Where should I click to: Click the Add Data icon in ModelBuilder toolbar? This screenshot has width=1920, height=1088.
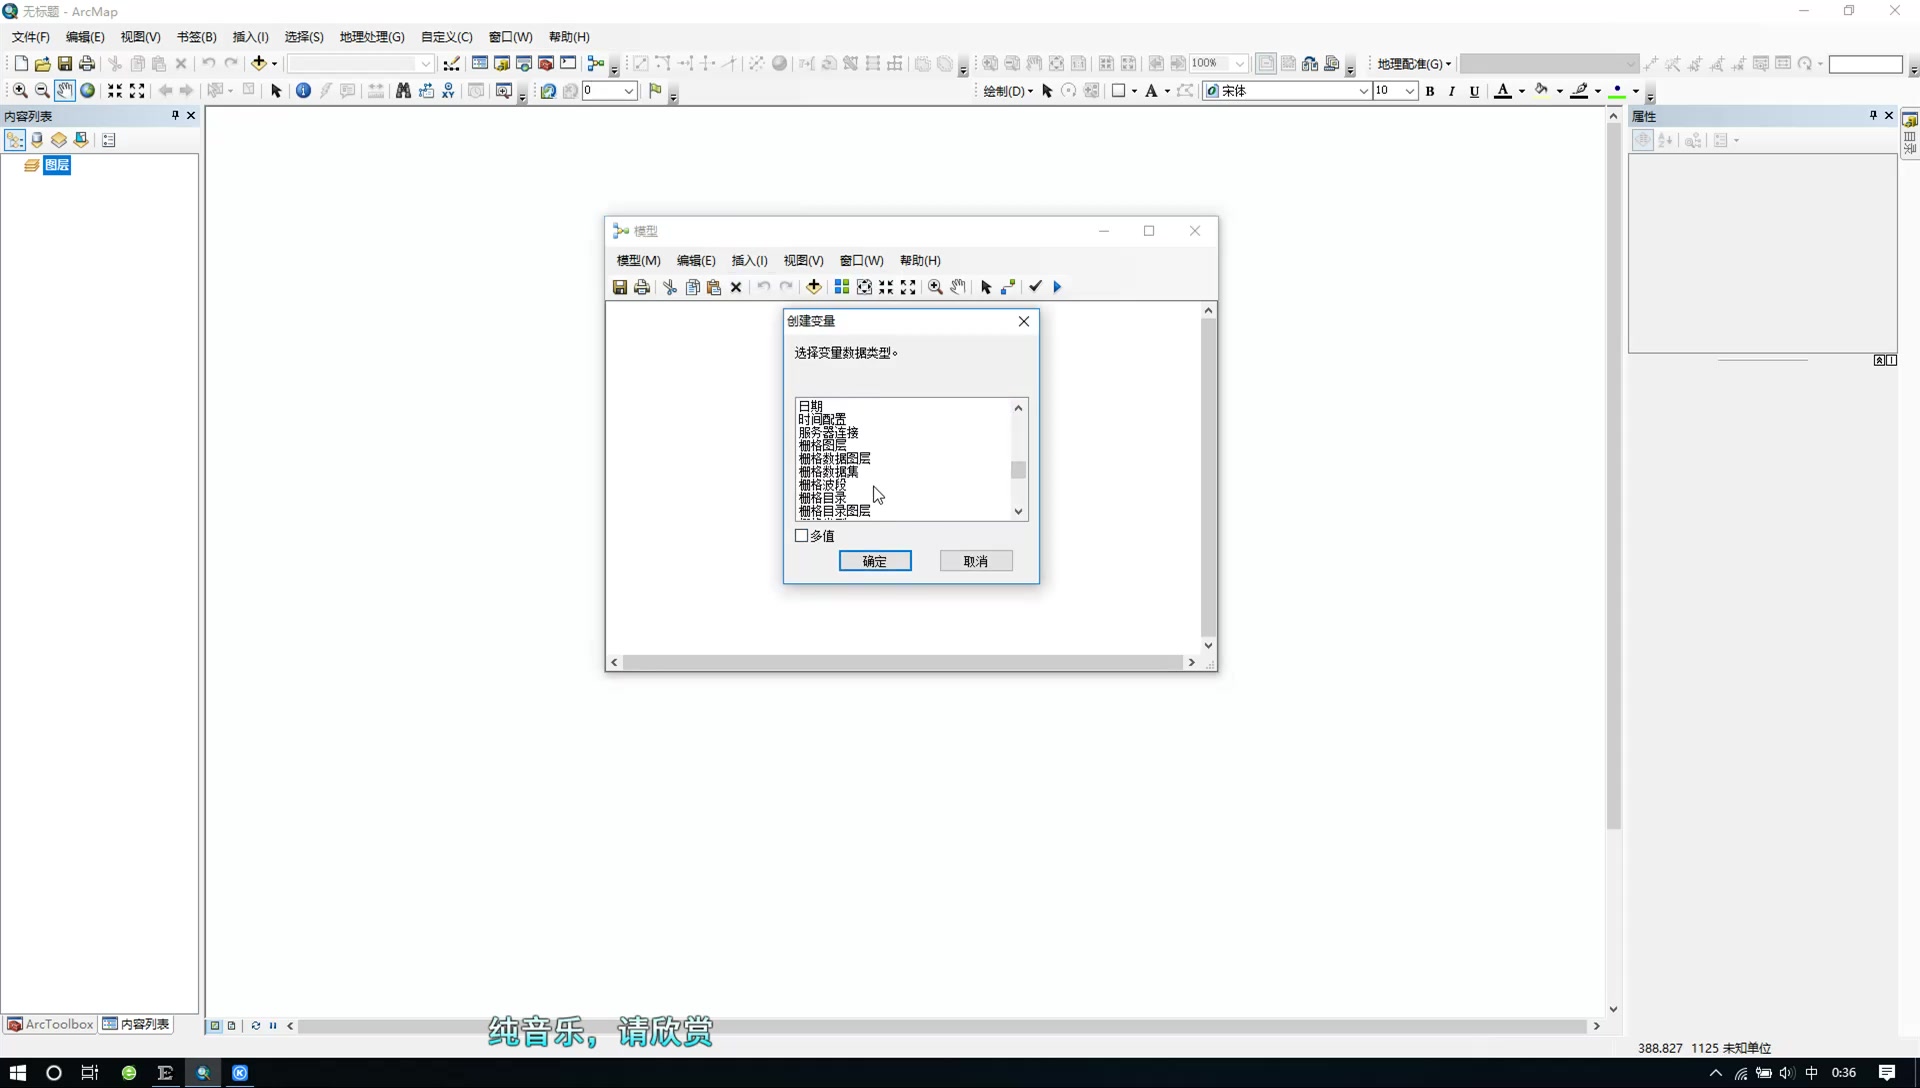point(814,287)
